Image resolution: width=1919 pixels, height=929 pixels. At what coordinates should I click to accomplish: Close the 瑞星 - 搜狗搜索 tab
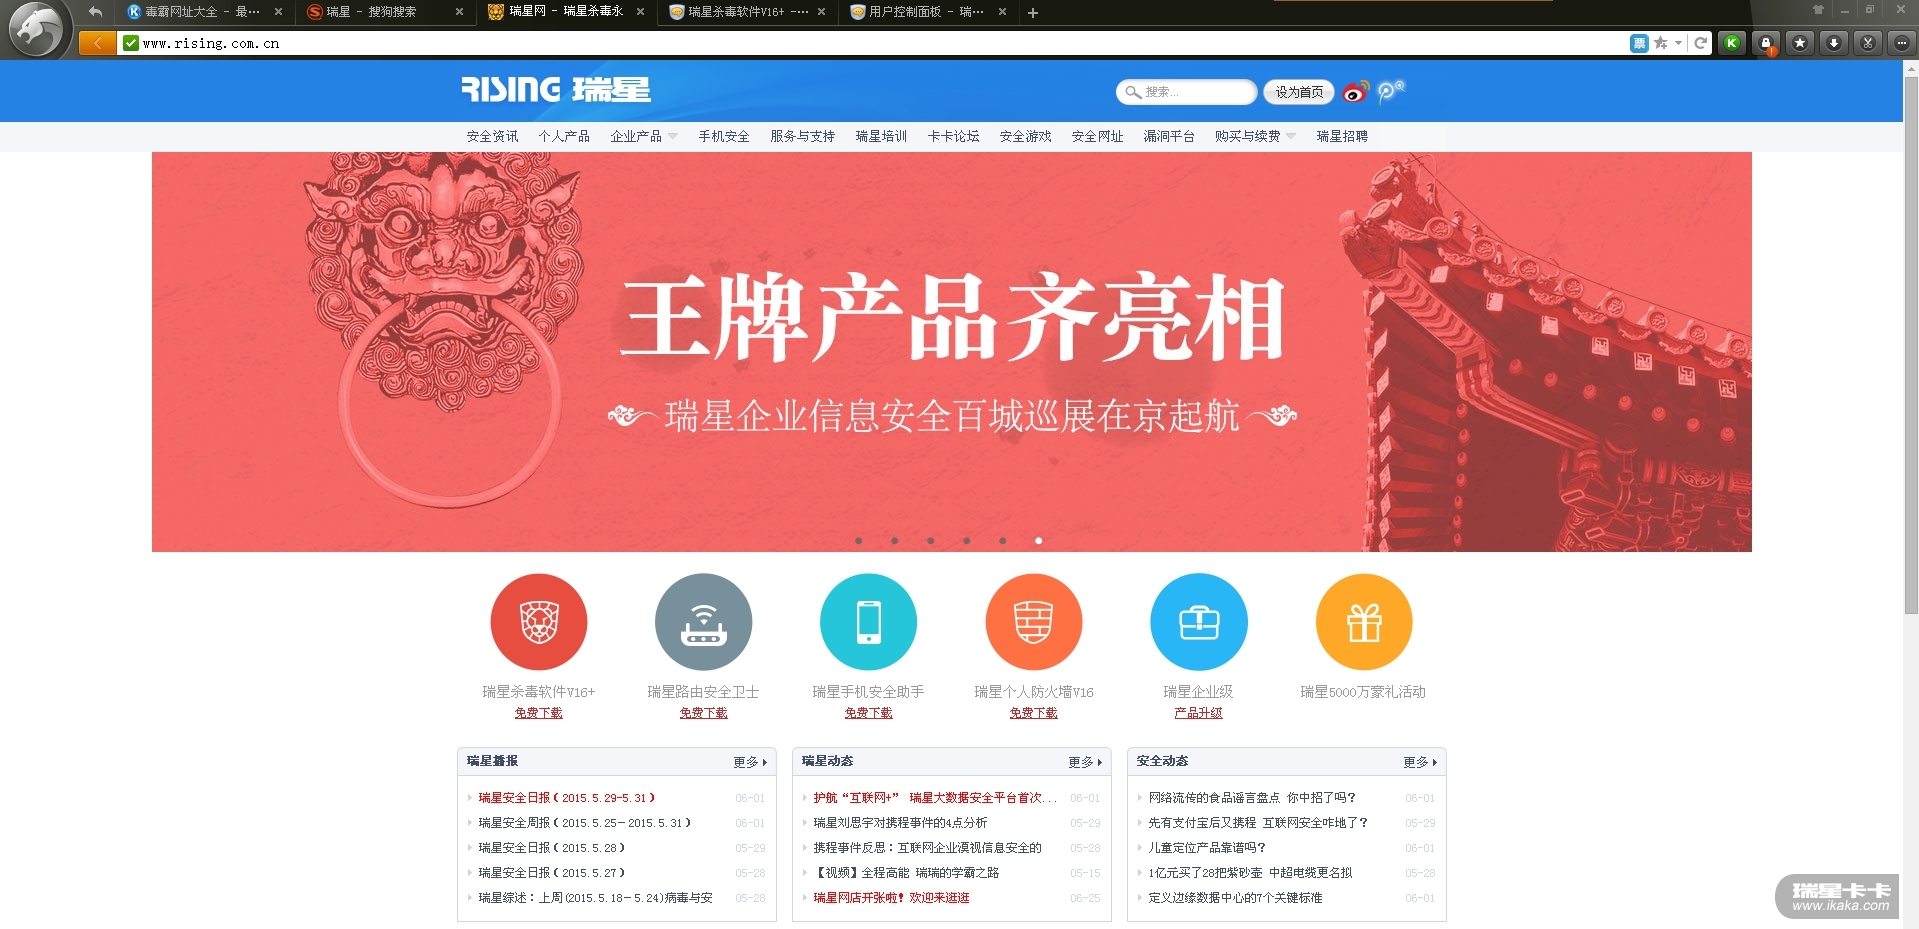pos(459,12)
